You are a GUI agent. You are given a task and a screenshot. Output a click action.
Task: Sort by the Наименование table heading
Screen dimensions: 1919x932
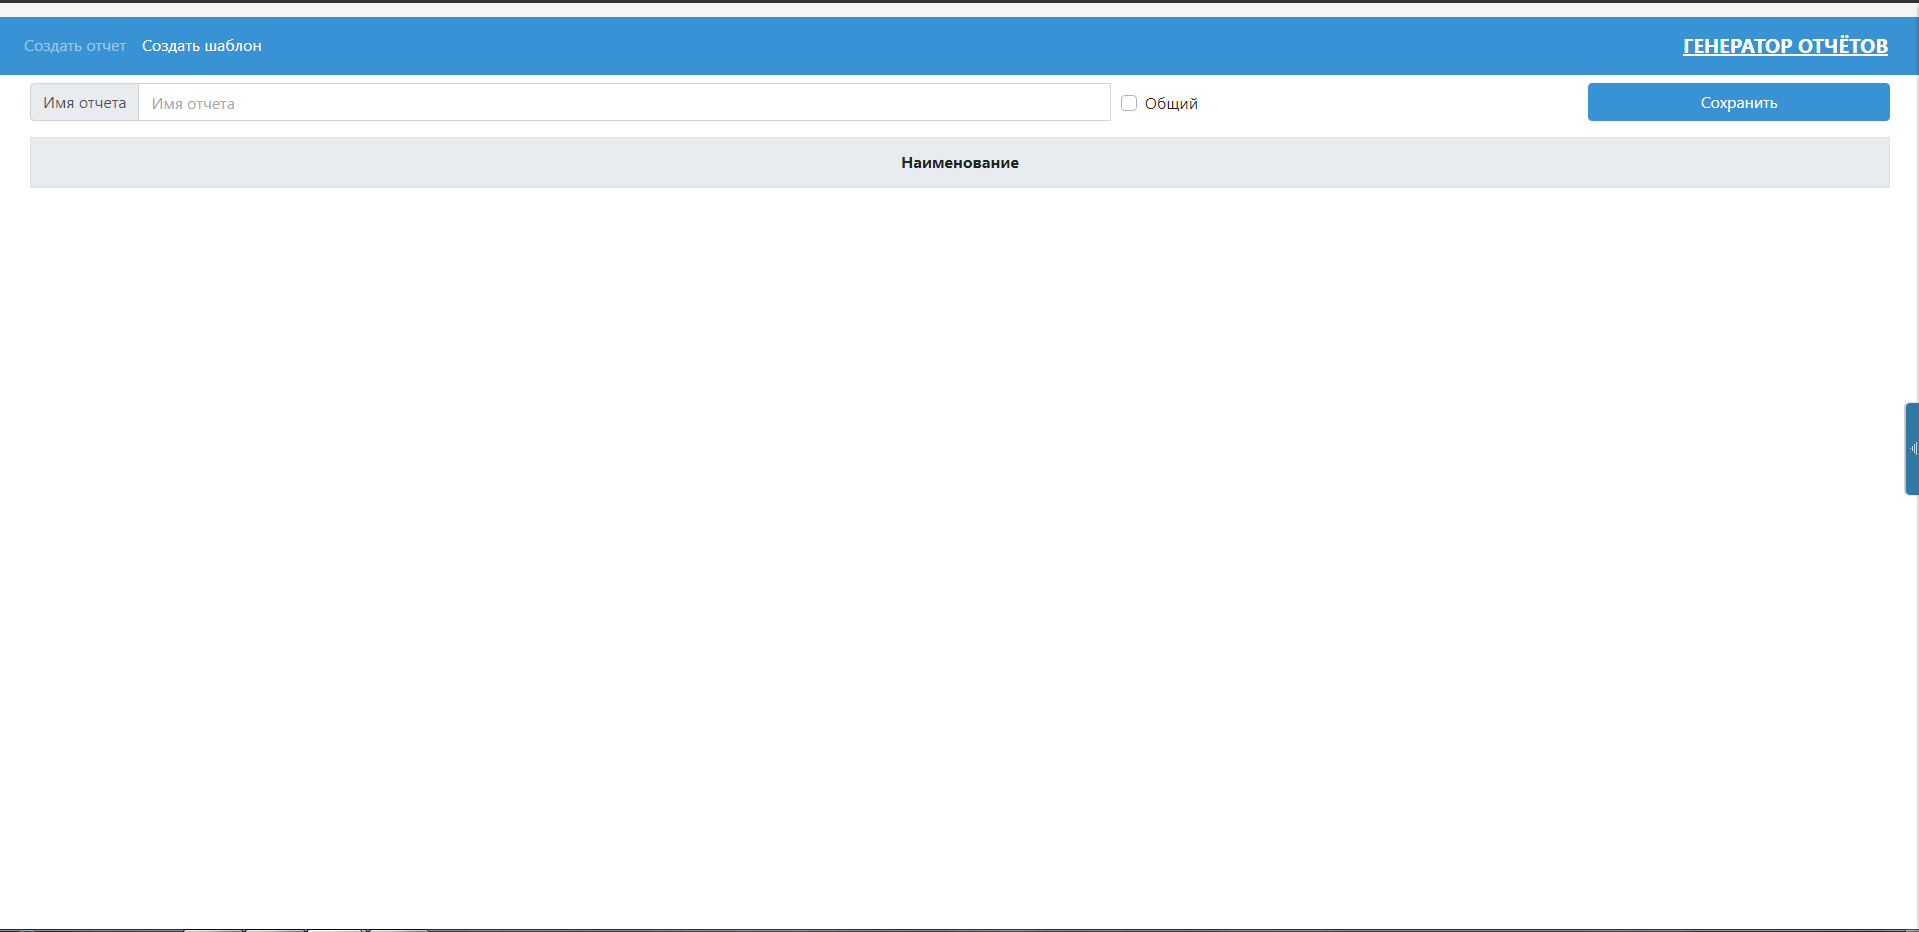tap(959, 163)
